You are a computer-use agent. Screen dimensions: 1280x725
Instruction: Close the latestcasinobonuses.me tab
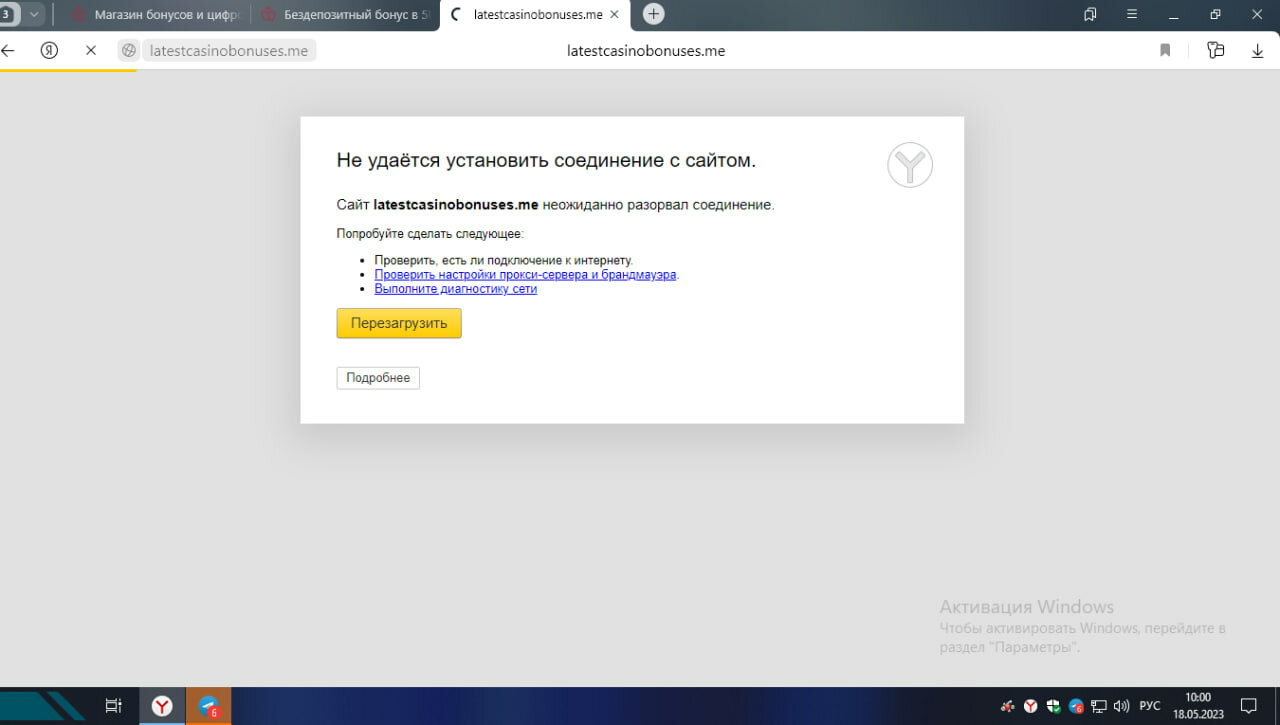pyautogui.click(x=614, y=15)
